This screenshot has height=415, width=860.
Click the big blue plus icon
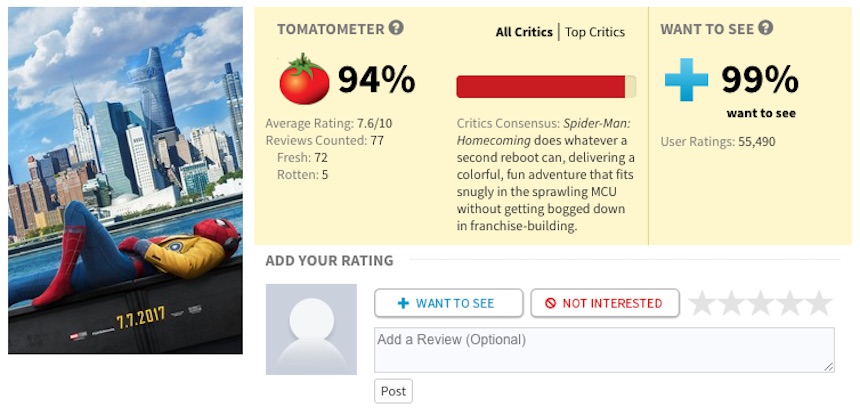pyautogui.click(x=686, y=80)
